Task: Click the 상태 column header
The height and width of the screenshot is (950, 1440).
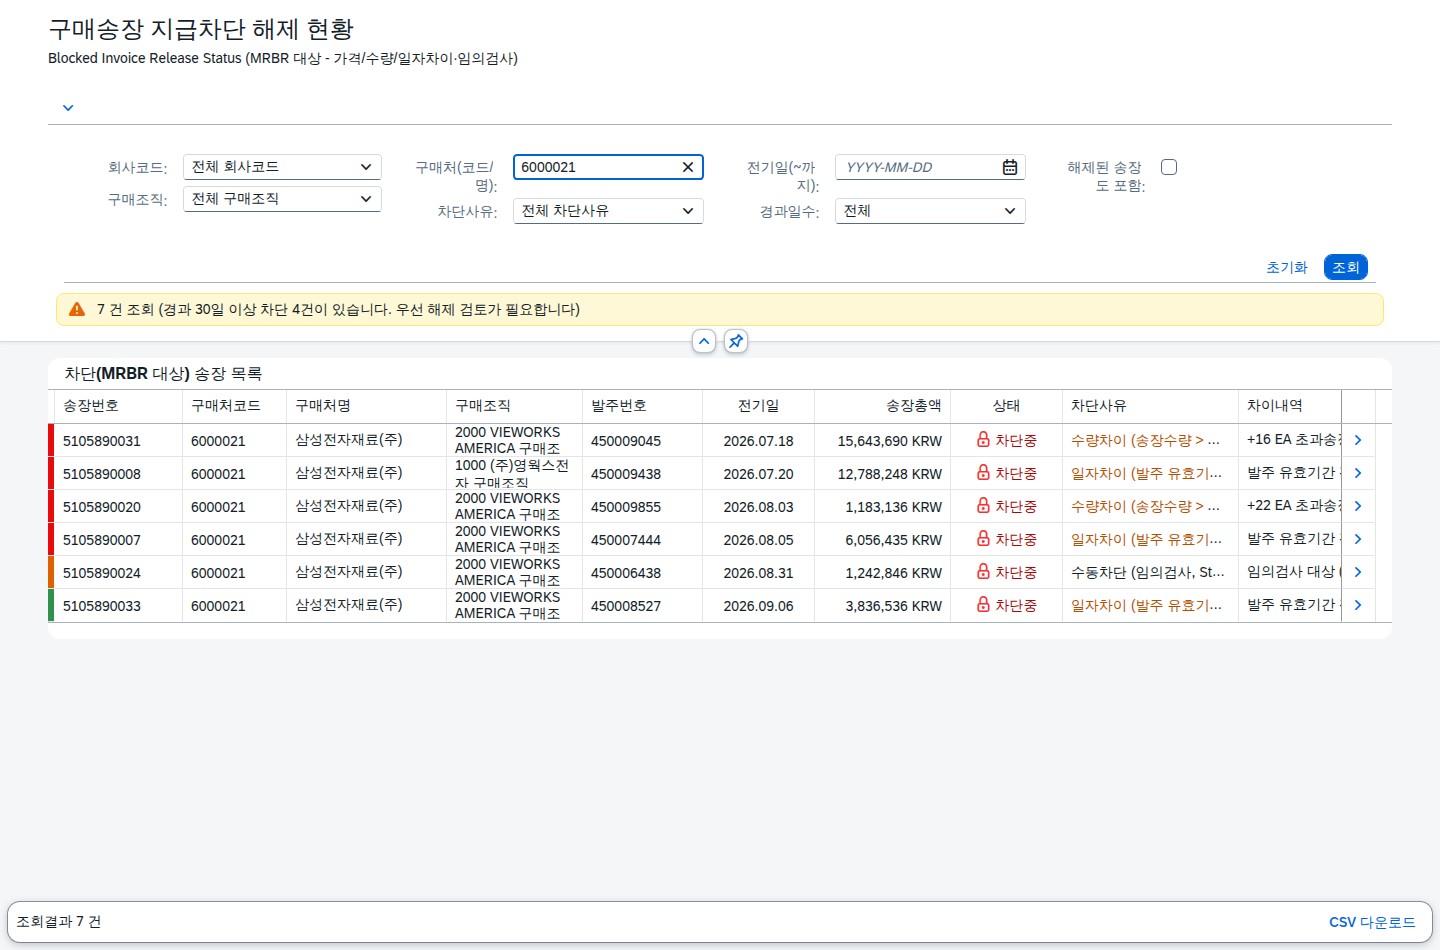Action: 1006,406
